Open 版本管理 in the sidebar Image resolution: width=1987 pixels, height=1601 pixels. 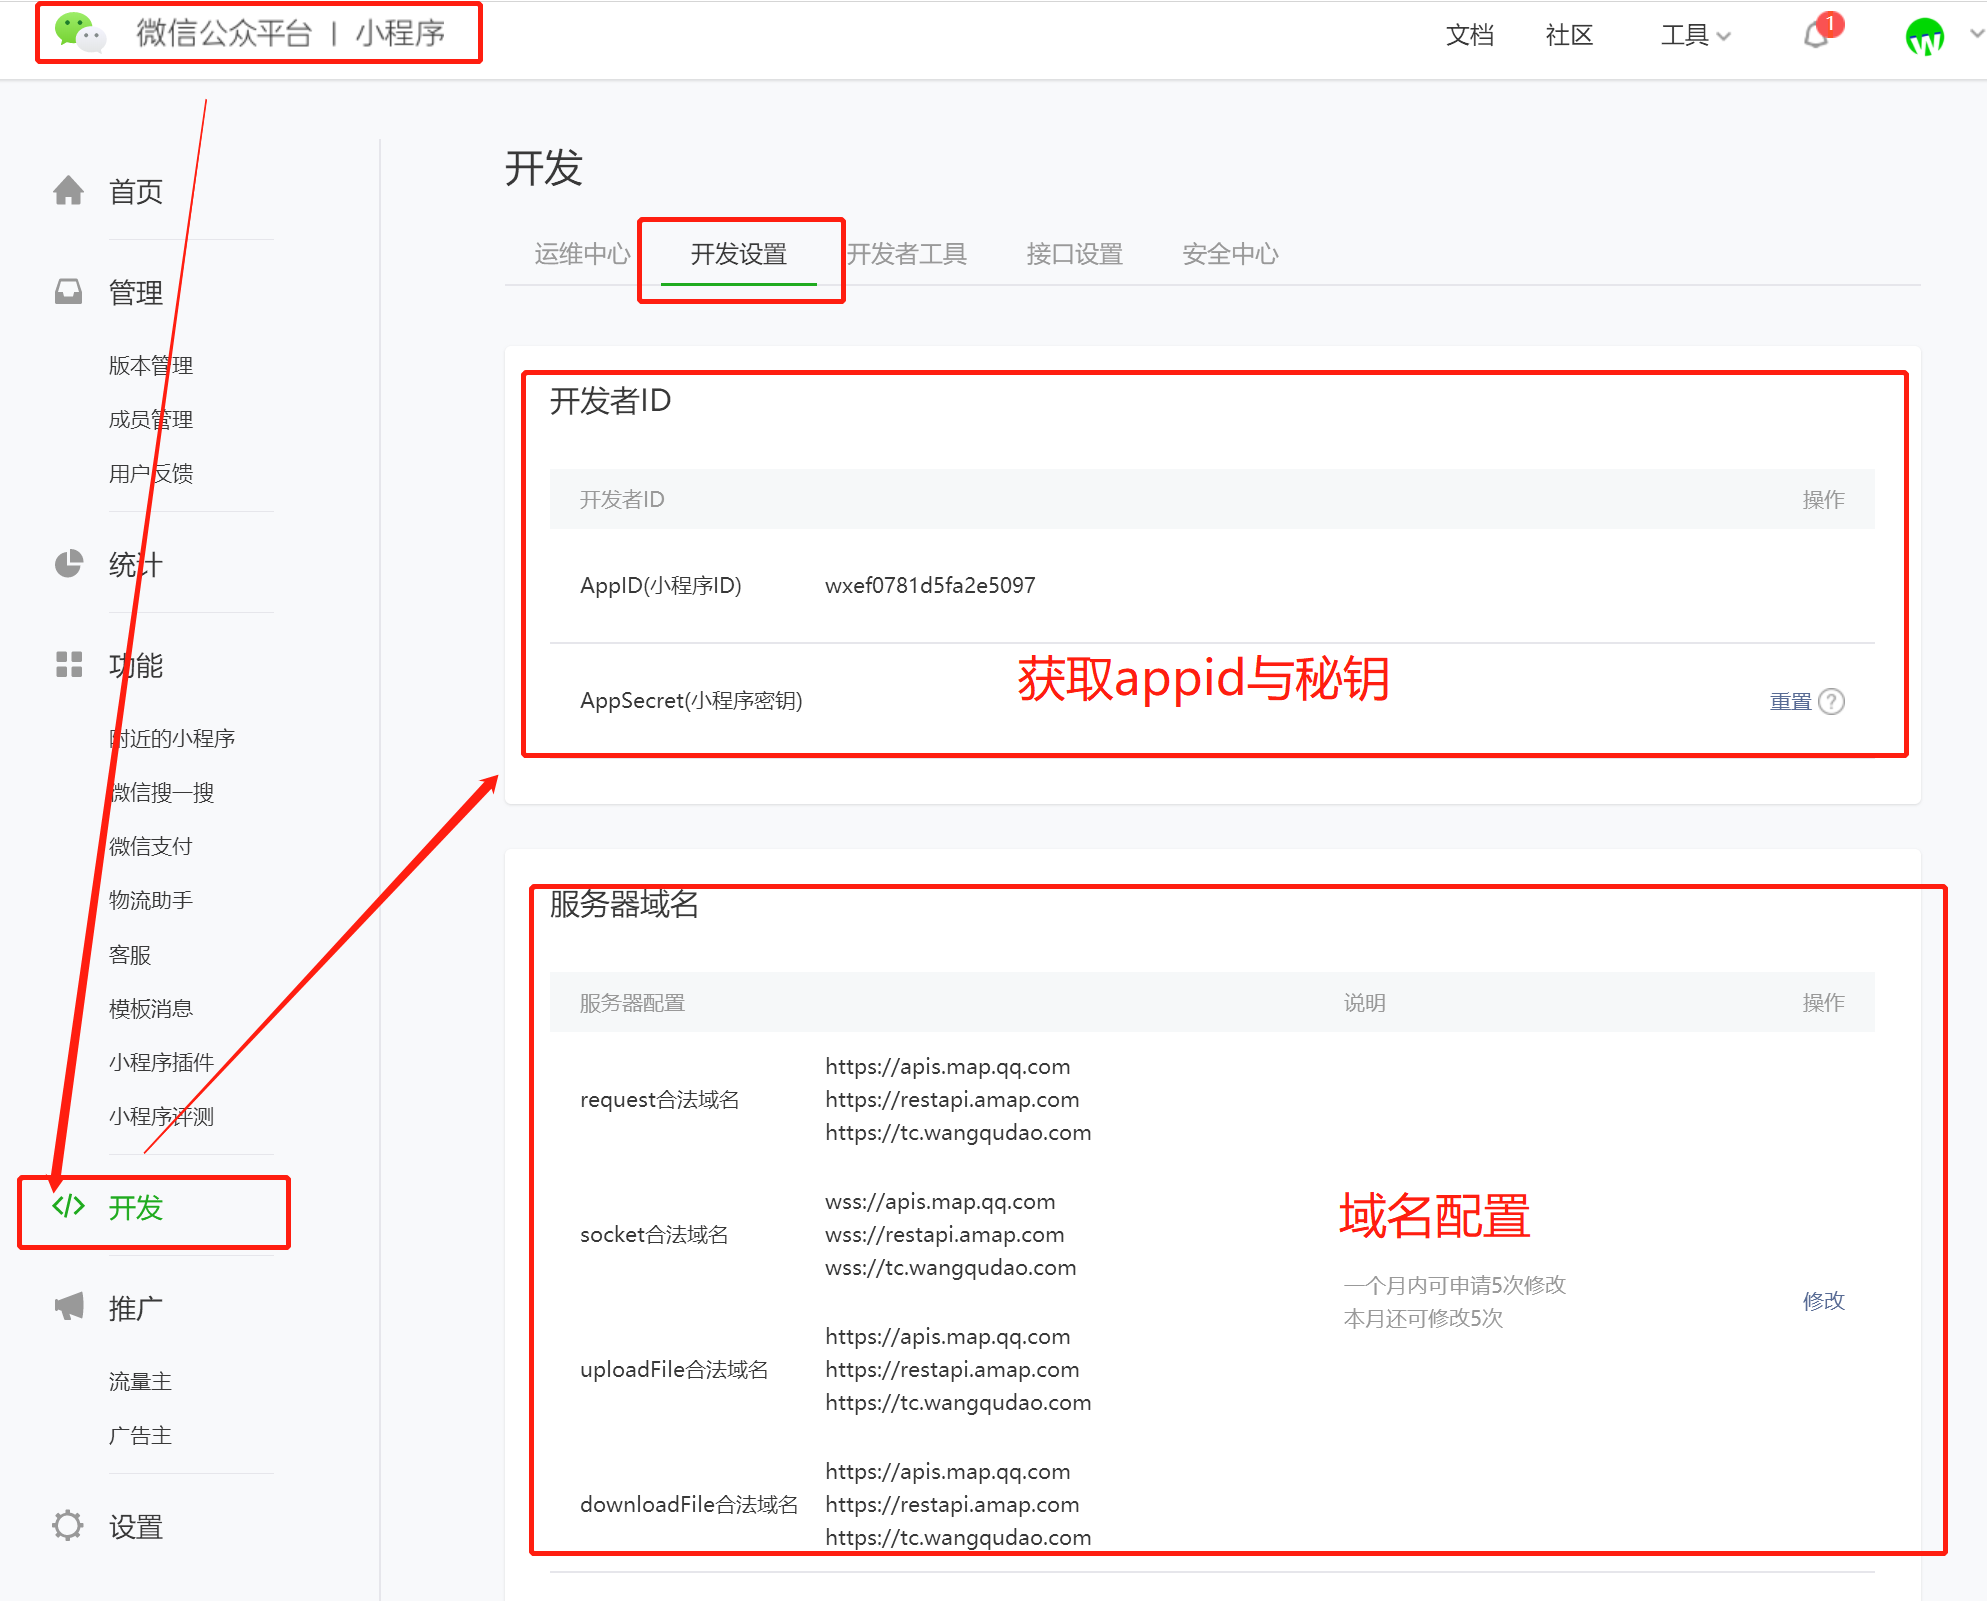(151, 365)
